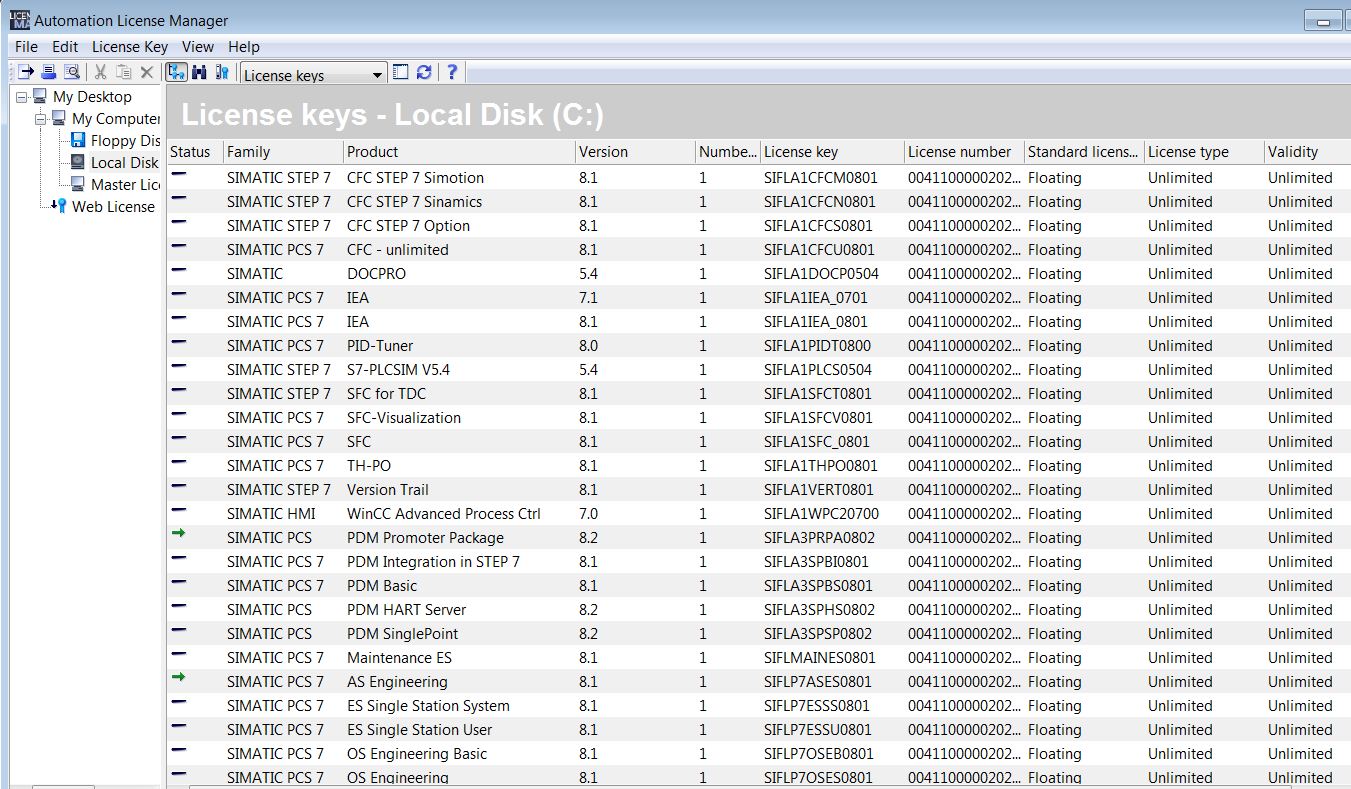Select the SFC for TDC product
Image resolution: width=1351 pixels, height=789 pixels.
tap(386, 394)
